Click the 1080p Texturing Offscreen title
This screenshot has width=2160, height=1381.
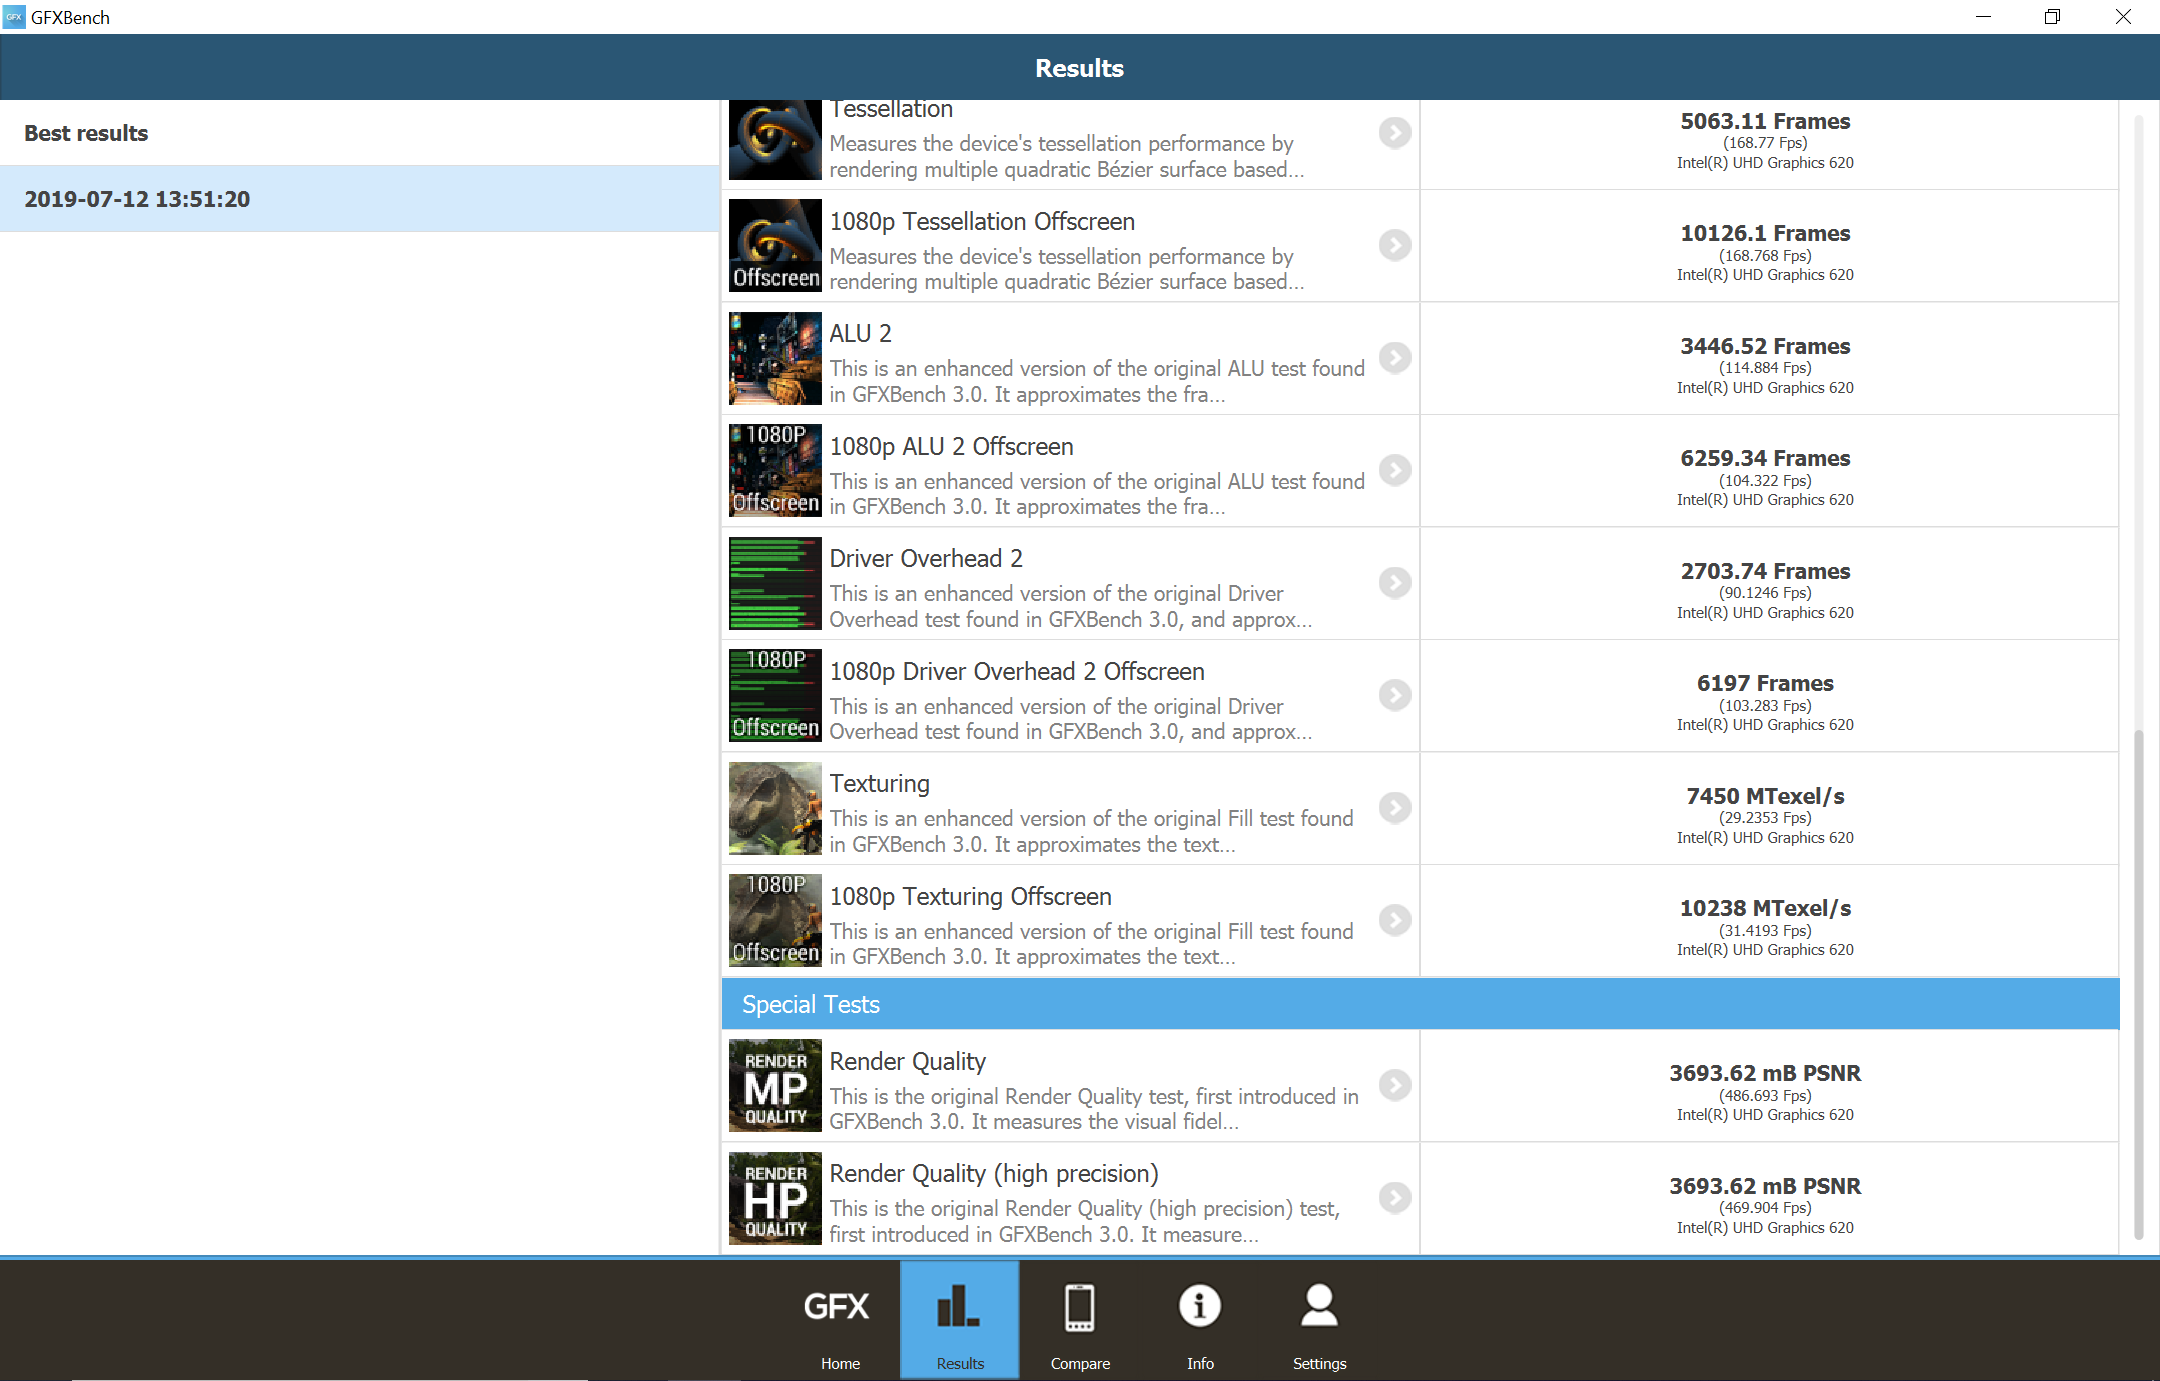coord(970,896)
